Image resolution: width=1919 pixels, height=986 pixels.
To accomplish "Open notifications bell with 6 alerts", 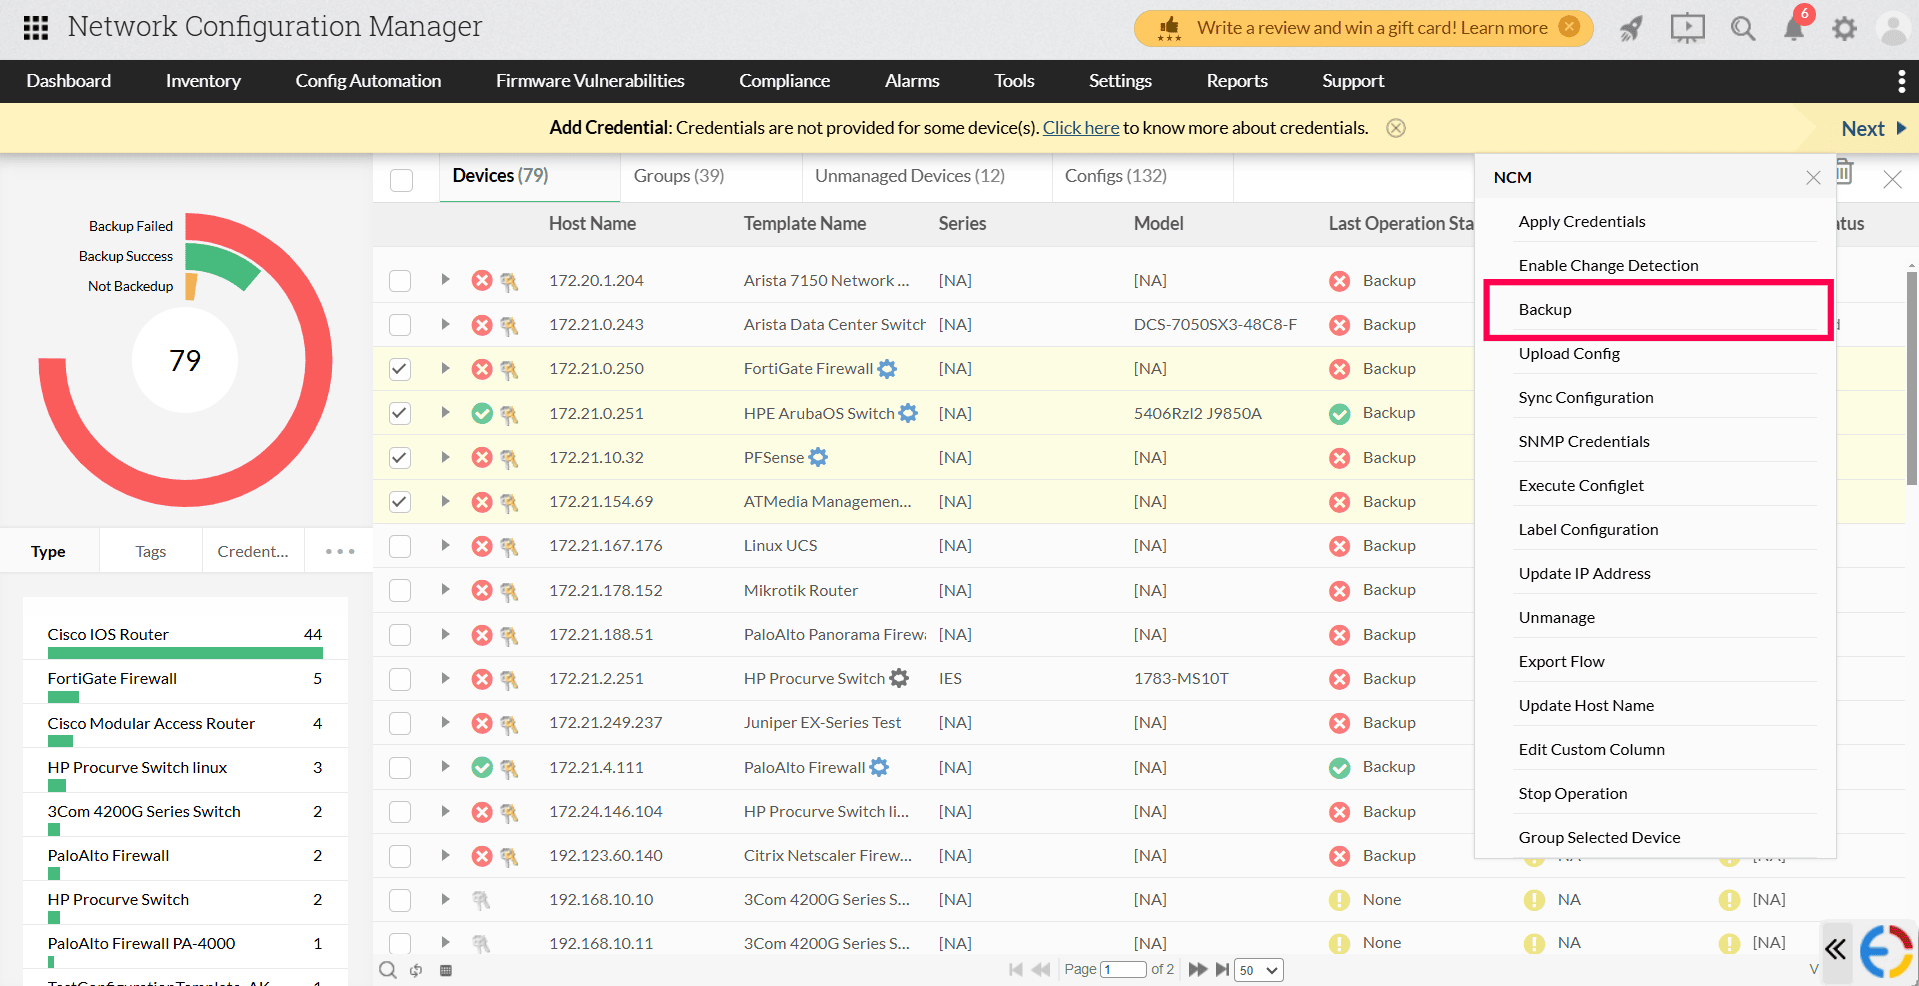I will [1793, 28].
